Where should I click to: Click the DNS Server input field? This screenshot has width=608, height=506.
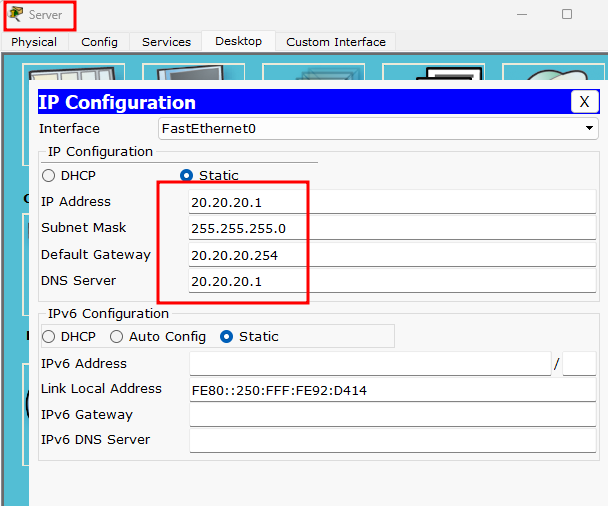coord(392,281)
